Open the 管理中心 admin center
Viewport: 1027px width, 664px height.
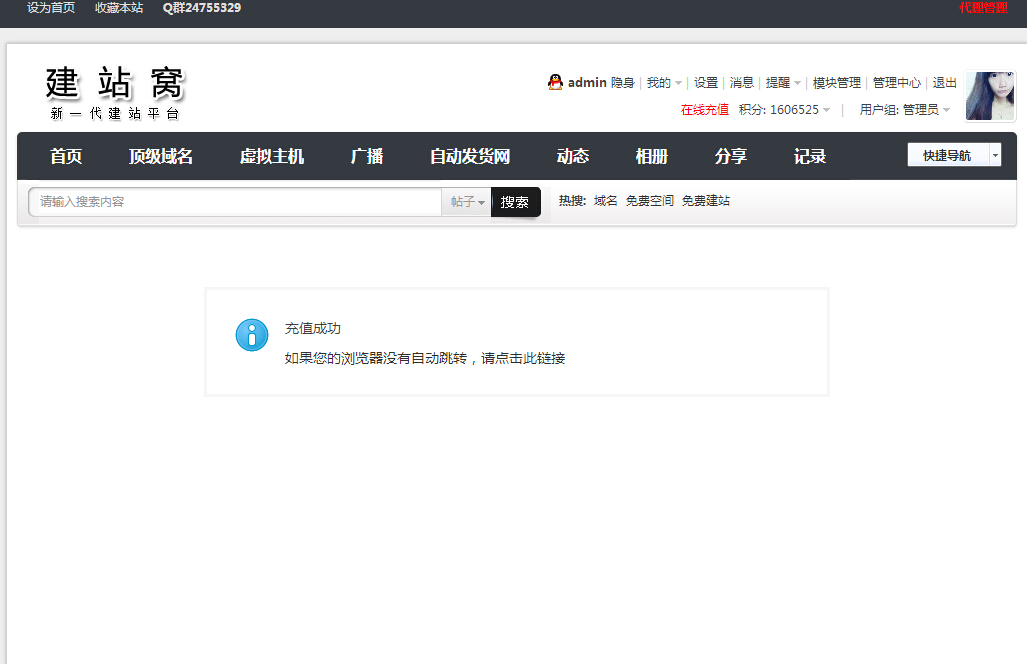click(x=896, y=83)
